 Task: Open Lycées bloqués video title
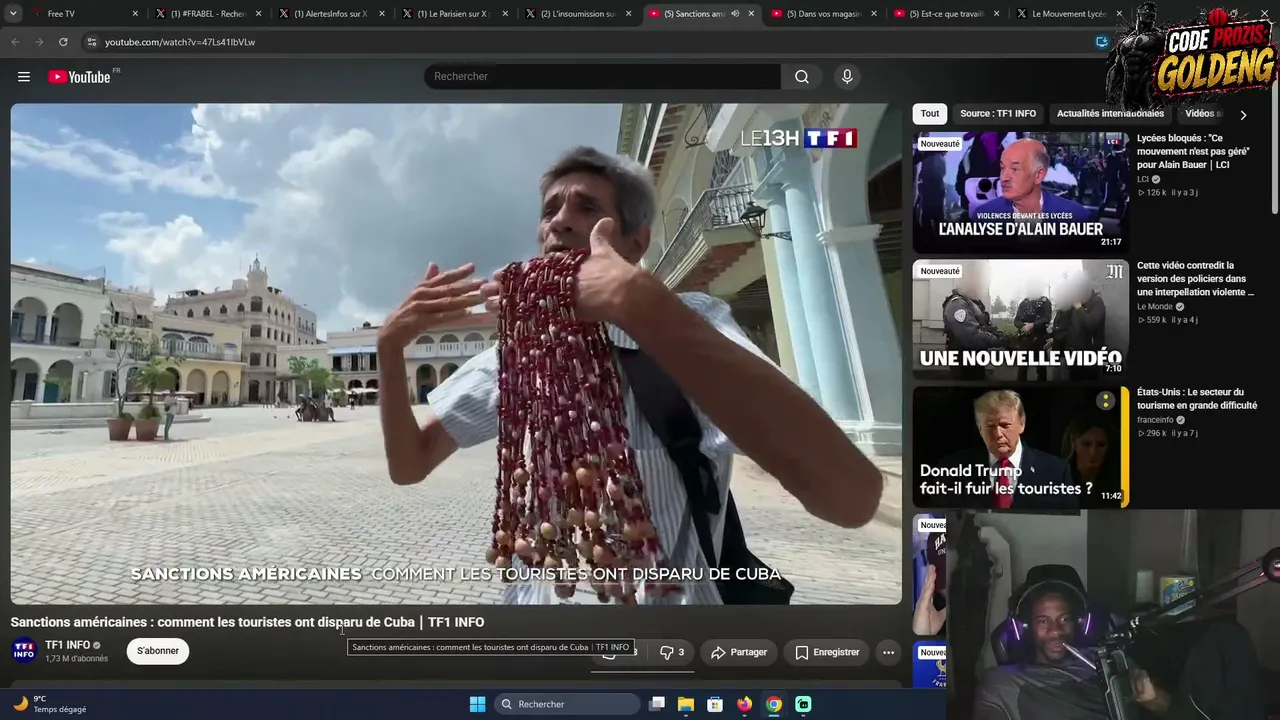(1193, 151)
